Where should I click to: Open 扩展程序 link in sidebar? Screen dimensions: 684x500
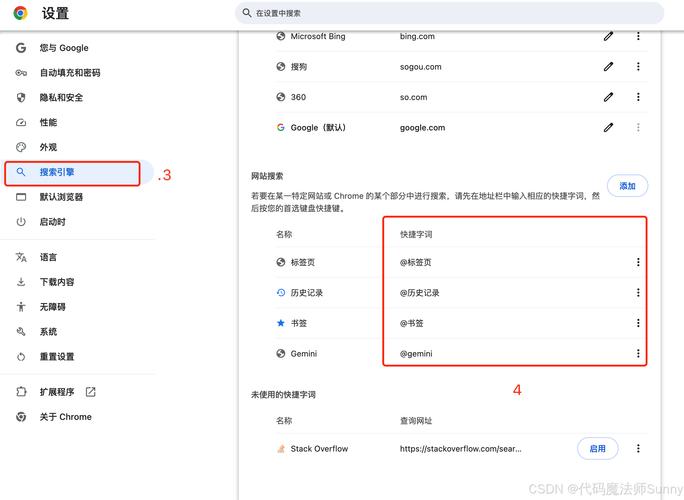[57, 392]
